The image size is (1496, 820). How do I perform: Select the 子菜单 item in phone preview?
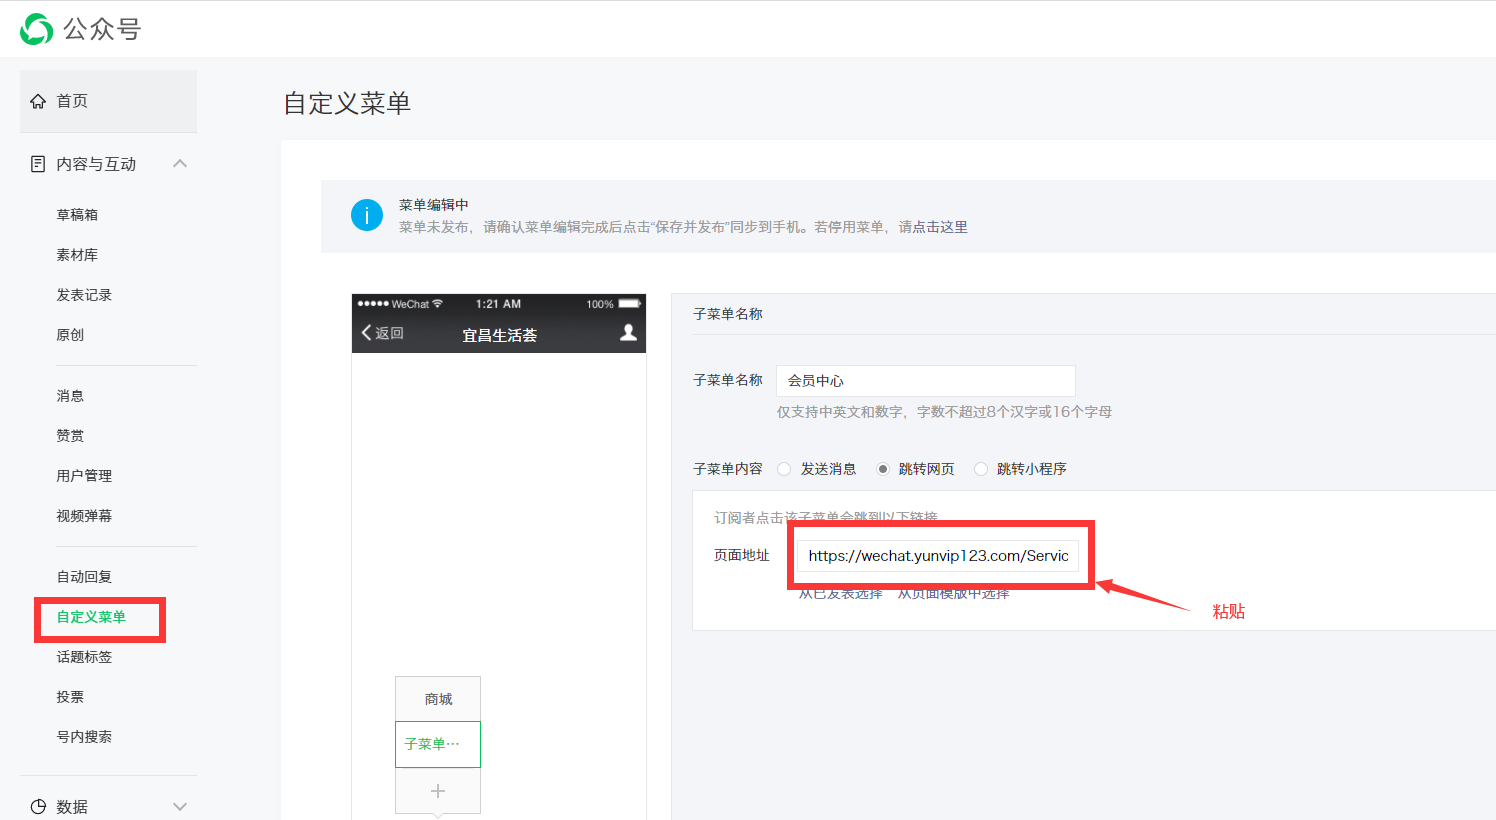tap(438, 744)
